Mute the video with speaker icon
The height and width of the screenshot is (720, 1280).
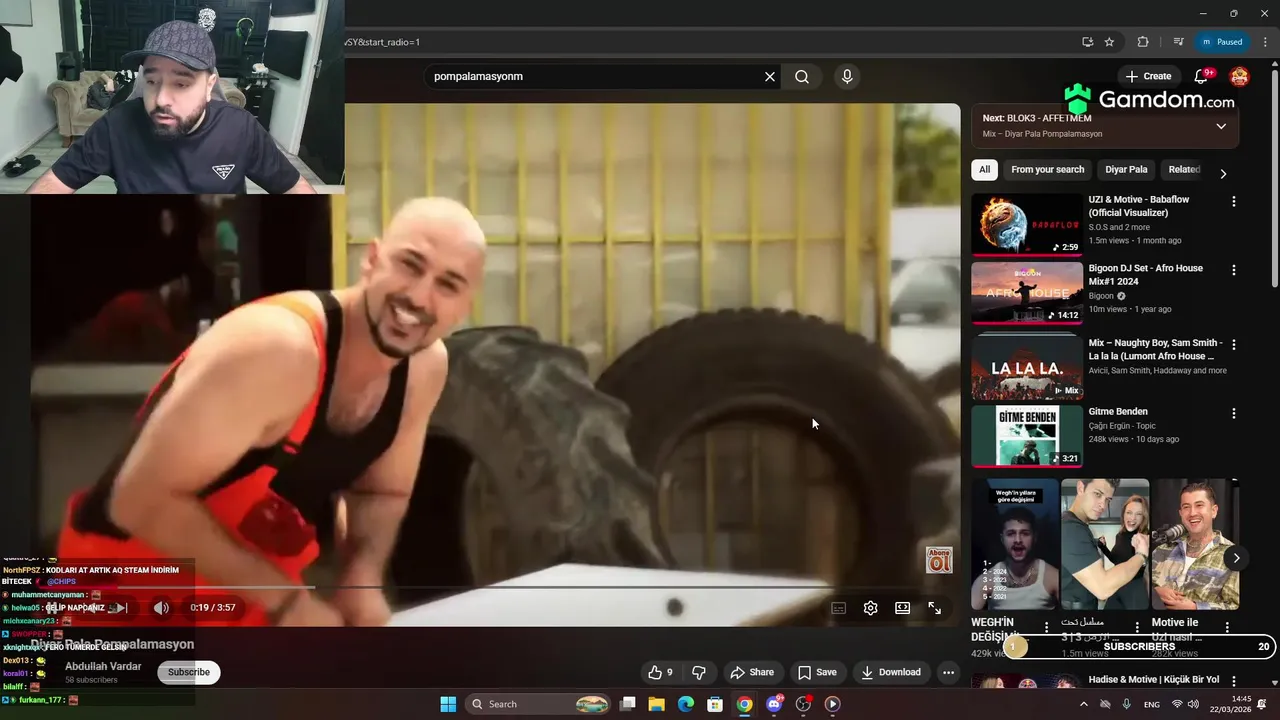point(161,608)
